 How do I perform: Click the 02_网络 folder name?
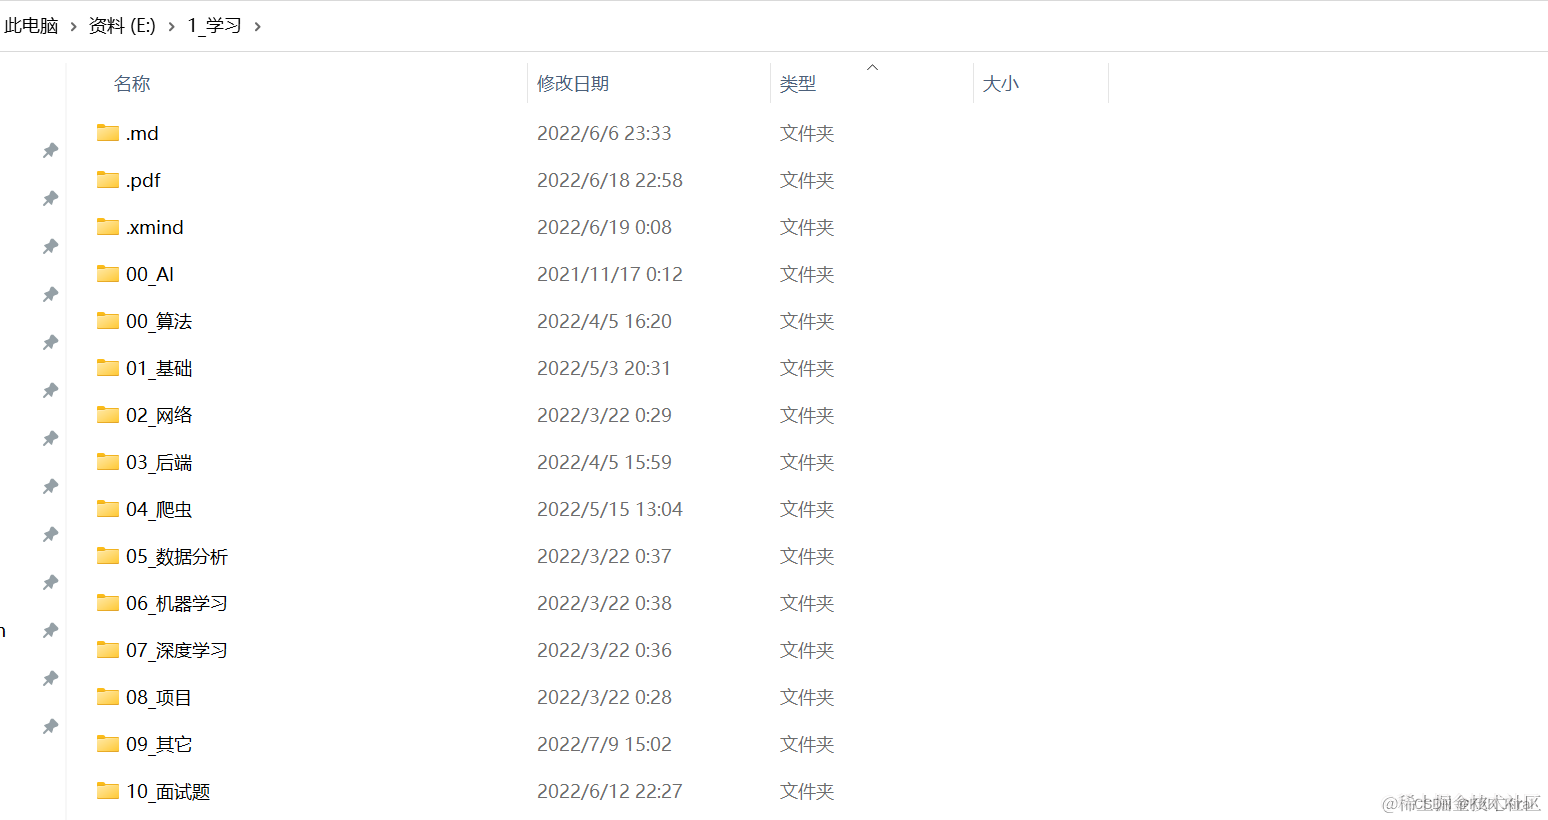pyautogui.click(x=159, y=416)
